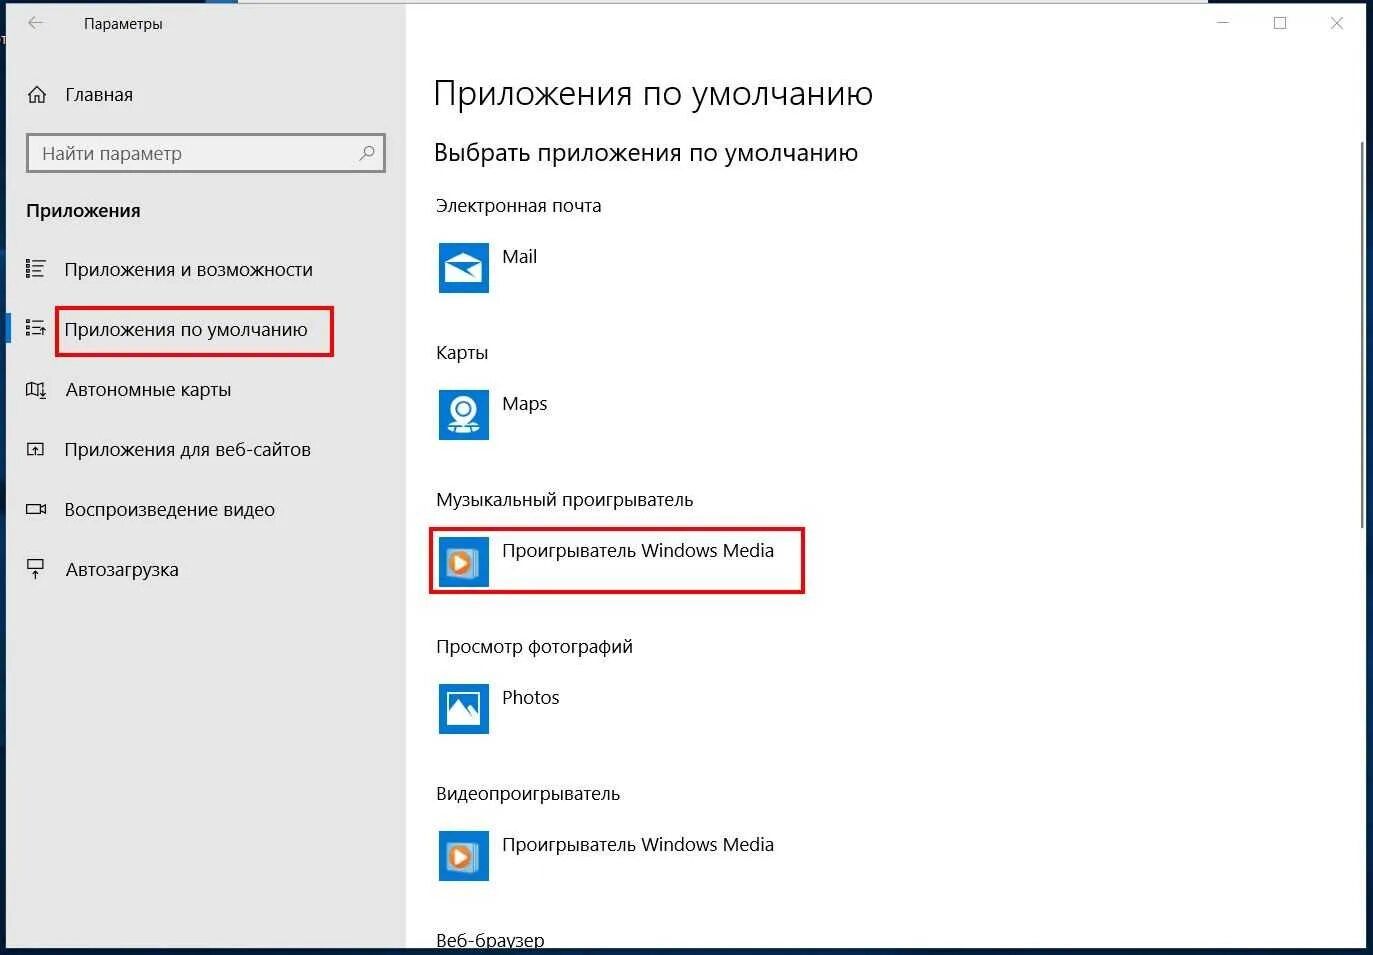Click the Электронная почта label

519,206
